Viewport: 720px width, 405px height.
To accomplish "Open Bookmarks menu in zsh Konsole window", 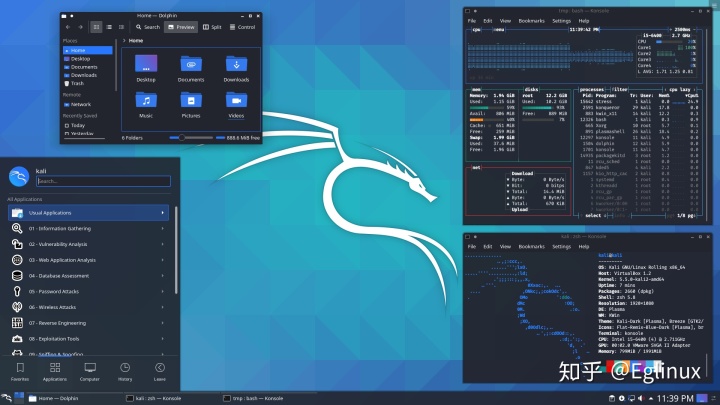I will [531, 247].
